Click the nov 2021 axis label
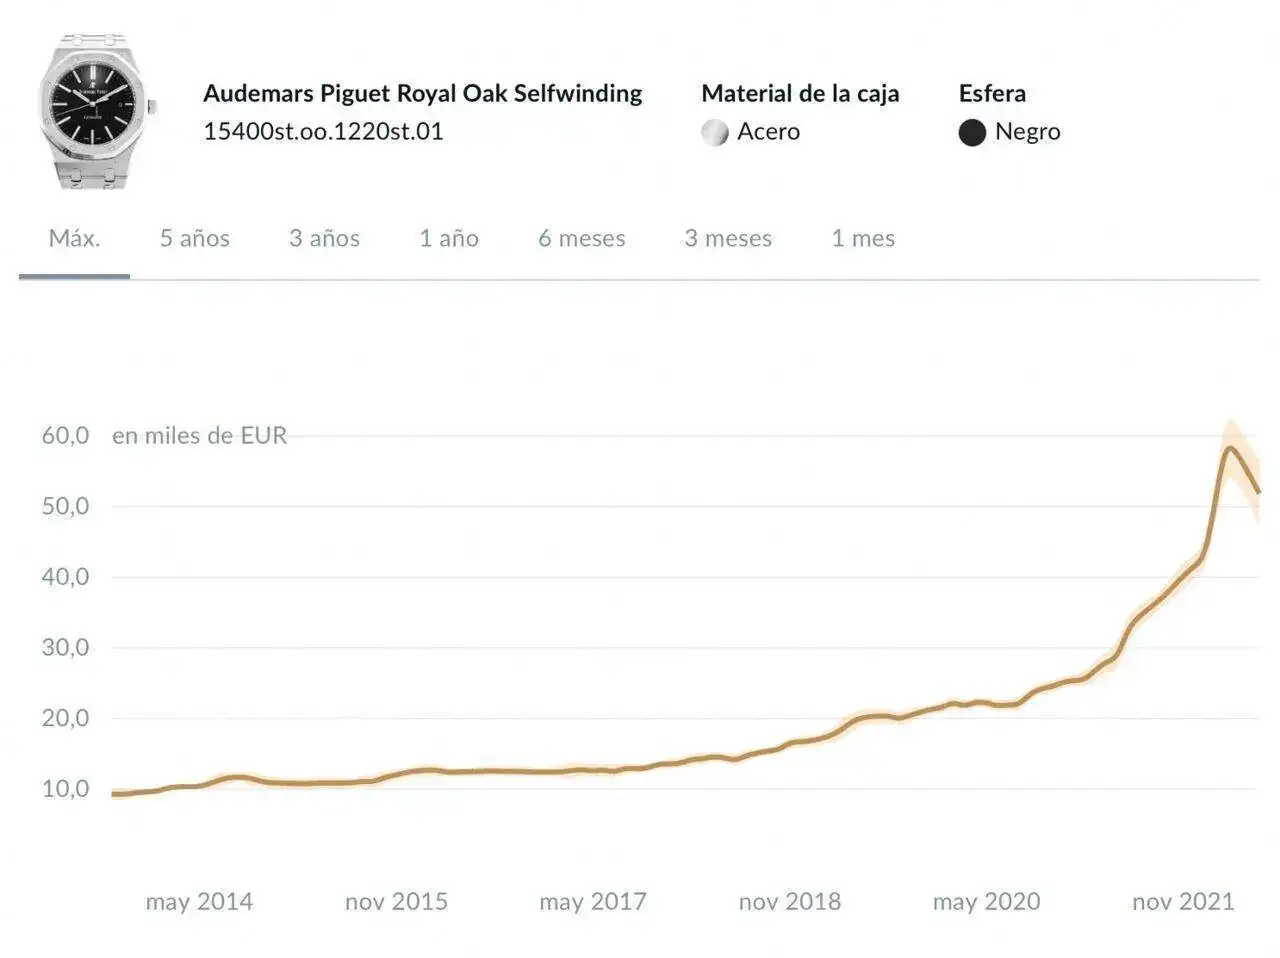 coord(1183,902)
